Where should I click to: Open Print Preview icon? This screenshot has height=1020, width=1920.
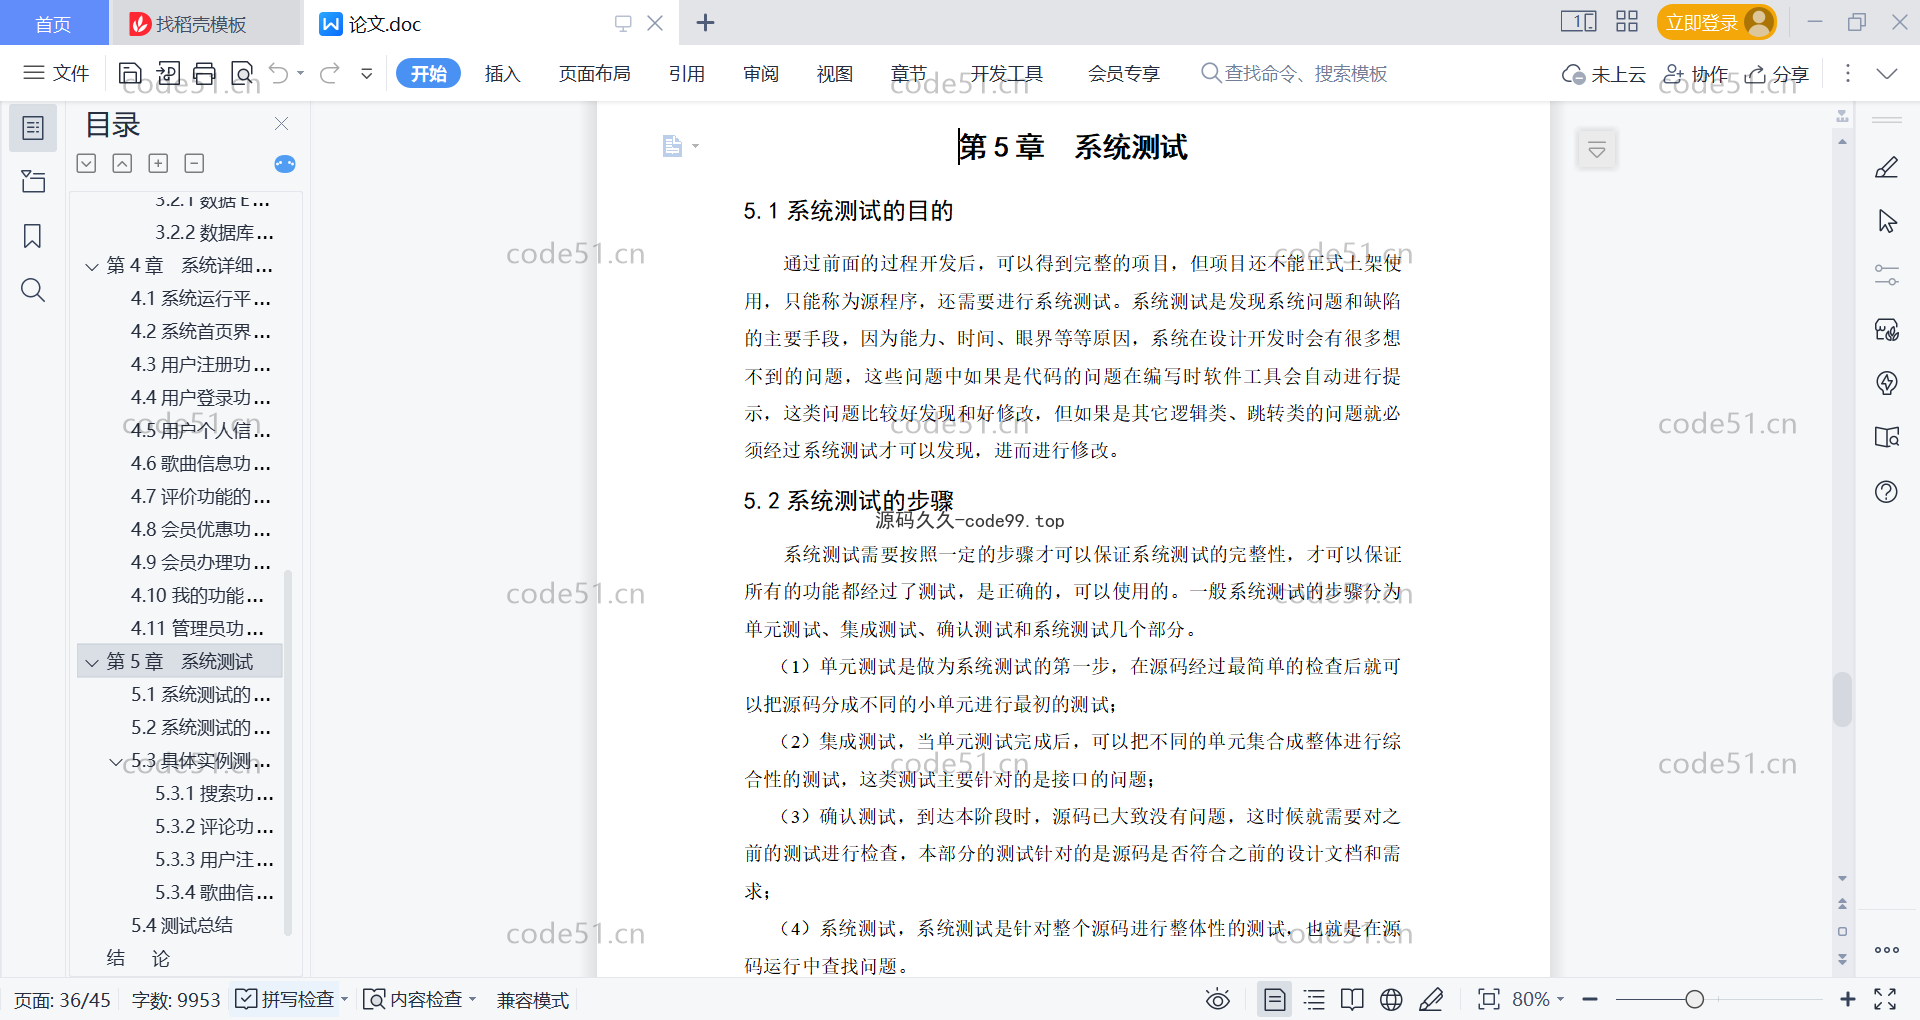[x=242, y=73]
